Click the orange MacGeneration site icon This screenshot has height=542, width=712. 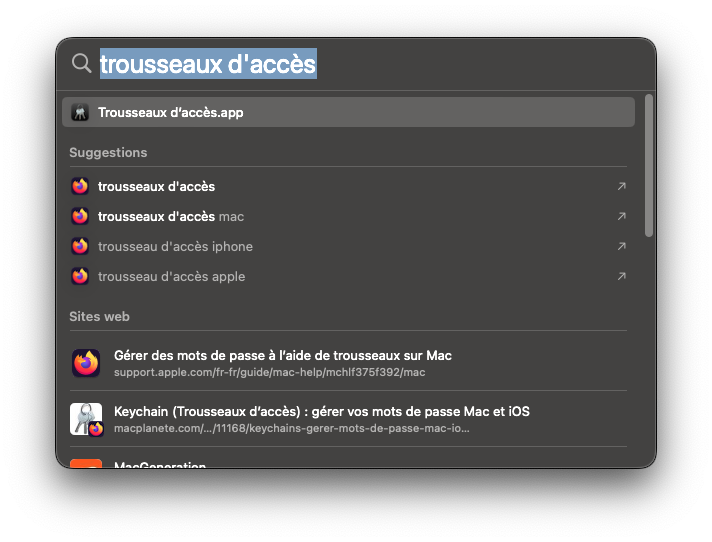coord(86,463)
